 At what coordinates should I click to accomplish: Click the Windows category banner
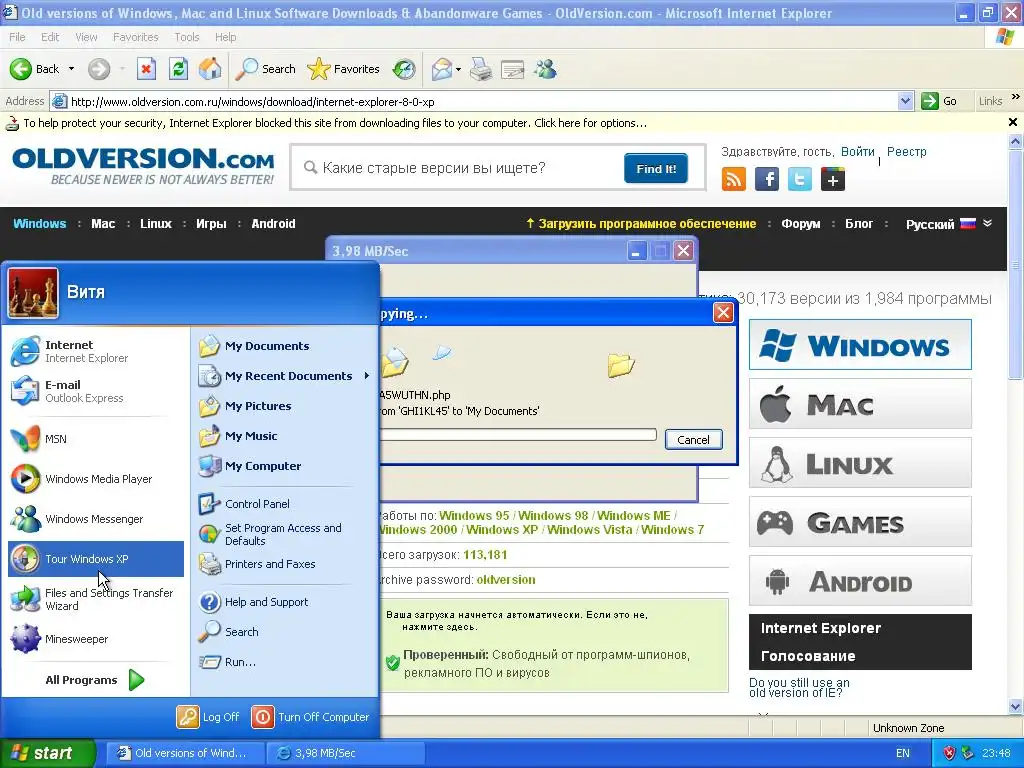pyautogui.click(x=860, y=345)
